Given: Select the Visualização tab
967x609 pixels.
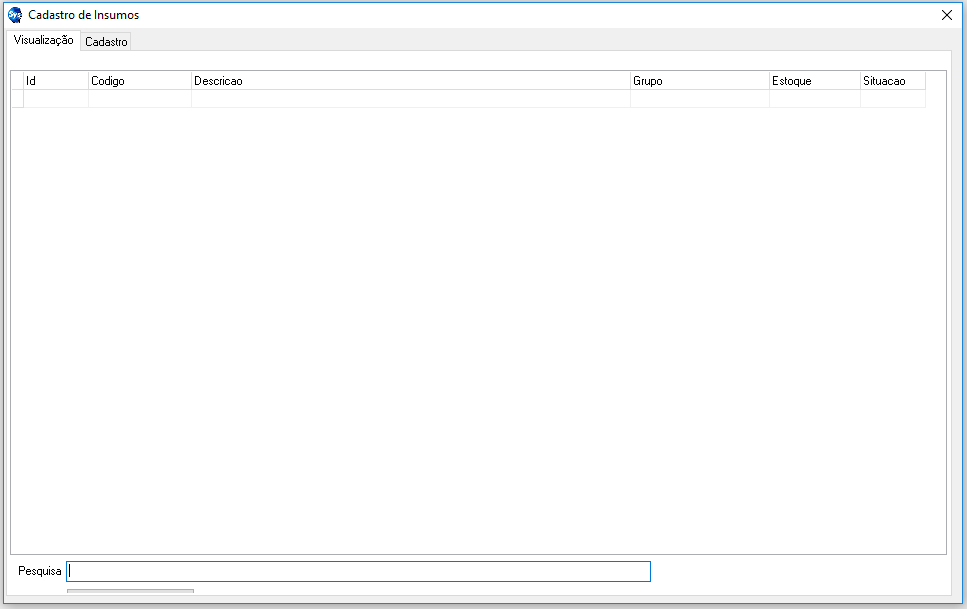Looking at the screenshot, I should pyautogui.click(x=44, y=40).
